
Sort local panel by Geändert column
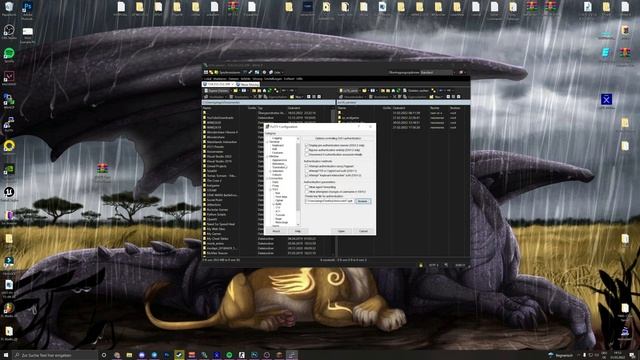point(294,108)
